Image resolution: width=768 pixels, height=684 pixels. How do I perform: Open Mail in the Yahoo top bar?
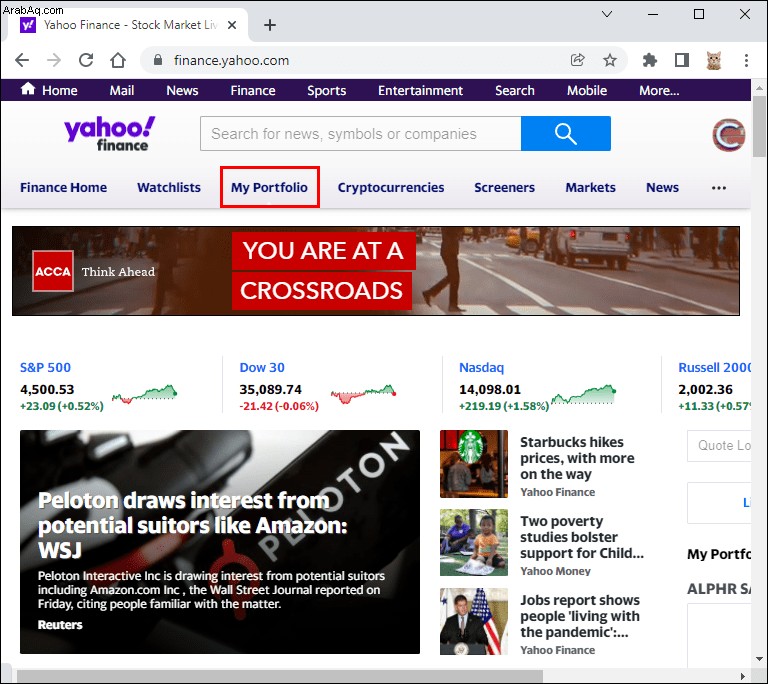(x=121, y=91)
